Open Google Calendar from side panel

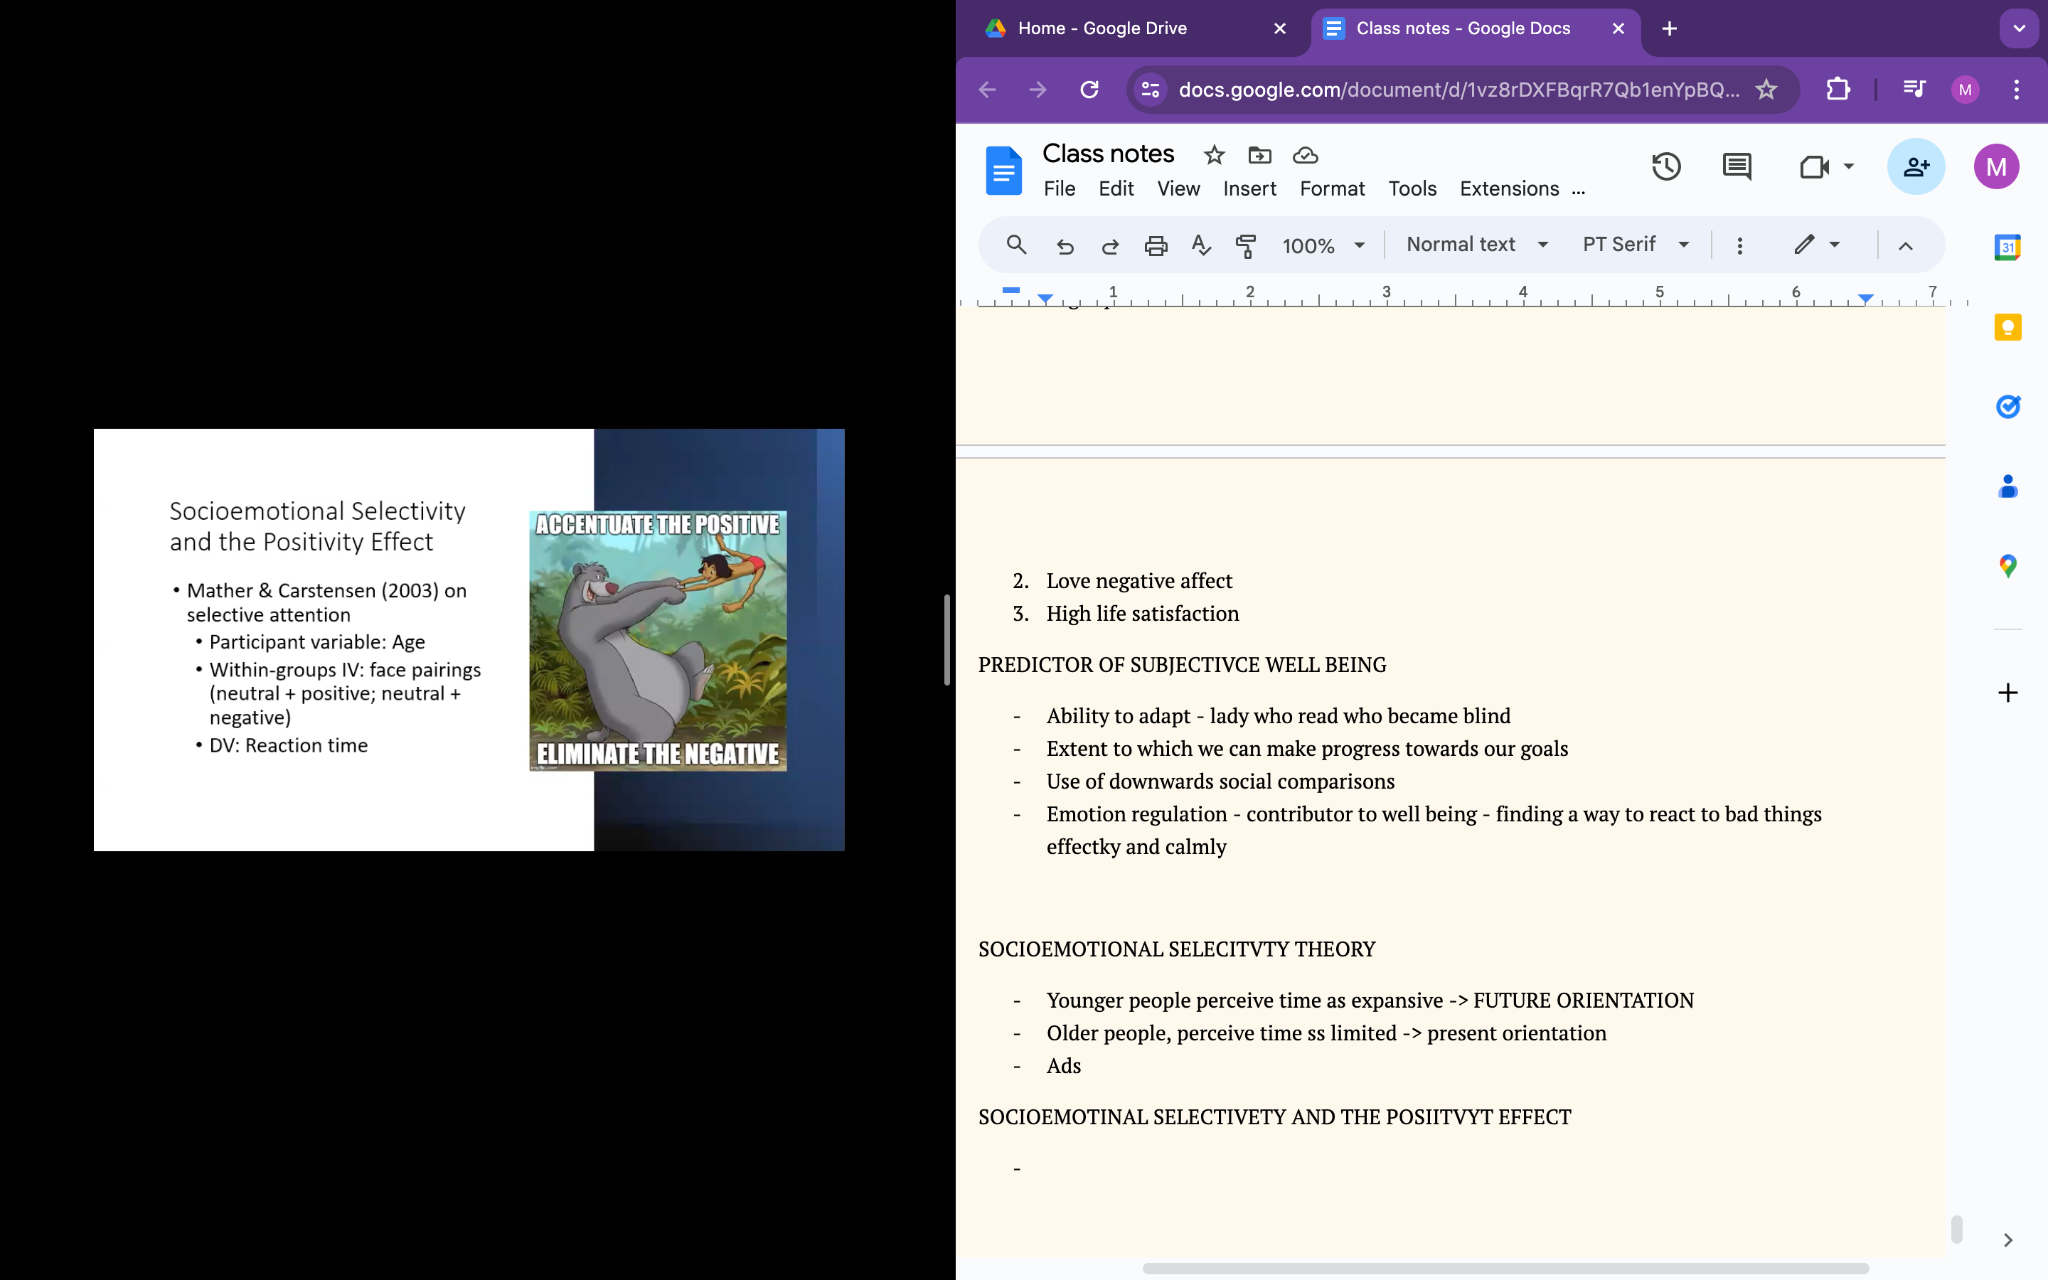click(x=2007, y=247)
